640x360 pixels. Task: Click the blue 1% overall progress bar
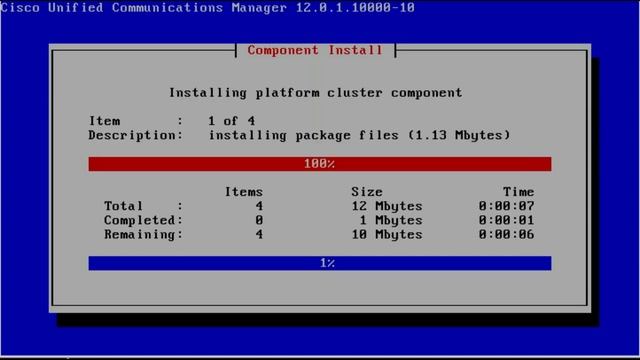[320, 263]
